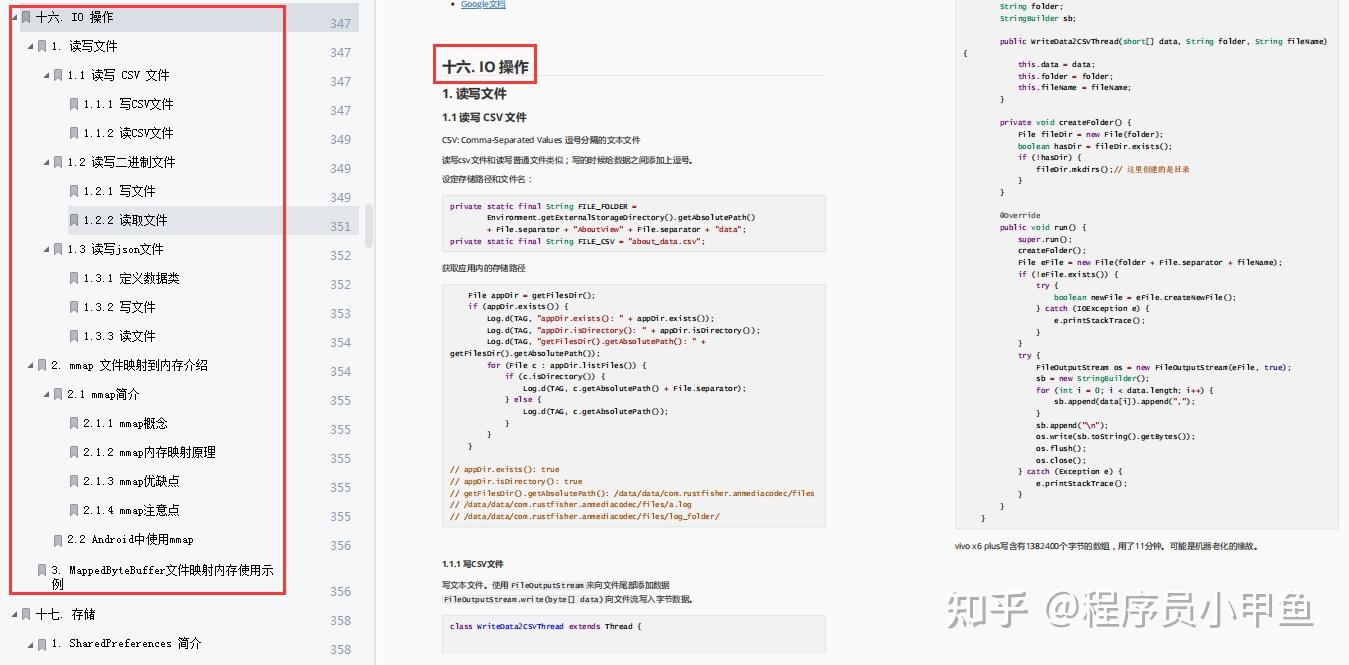
Task: Click bookmark icon beside 1.2.2 读取文件
Action: pos(74,220)
